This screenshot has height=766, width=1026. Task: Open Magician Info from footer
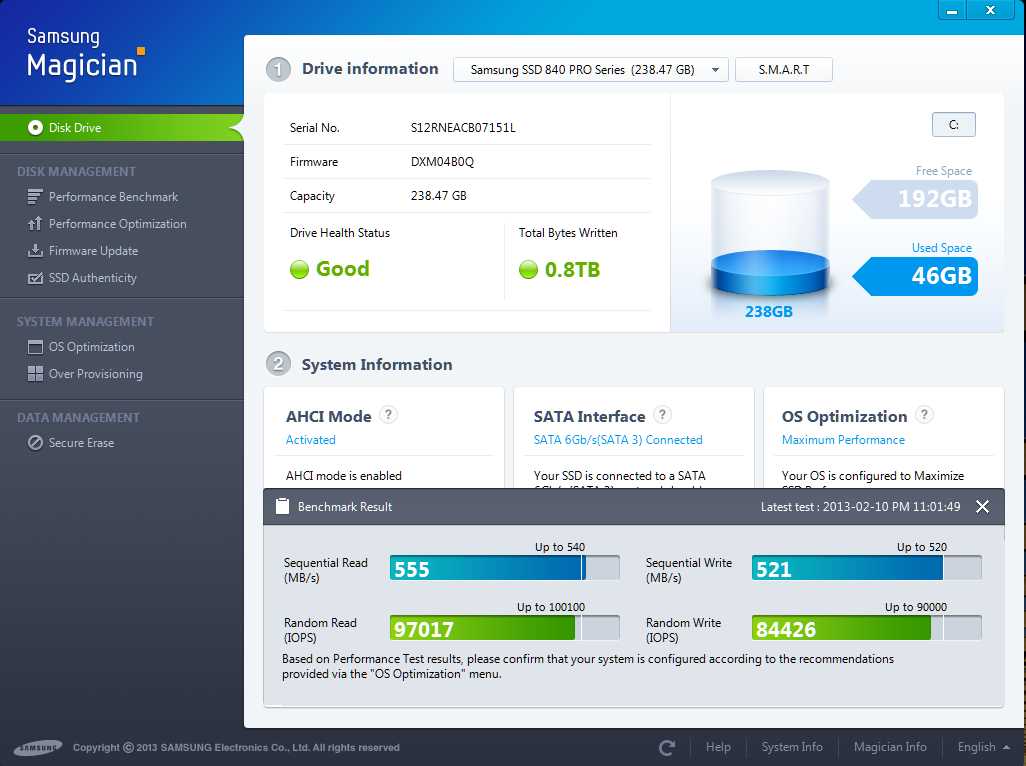[890, 747]
